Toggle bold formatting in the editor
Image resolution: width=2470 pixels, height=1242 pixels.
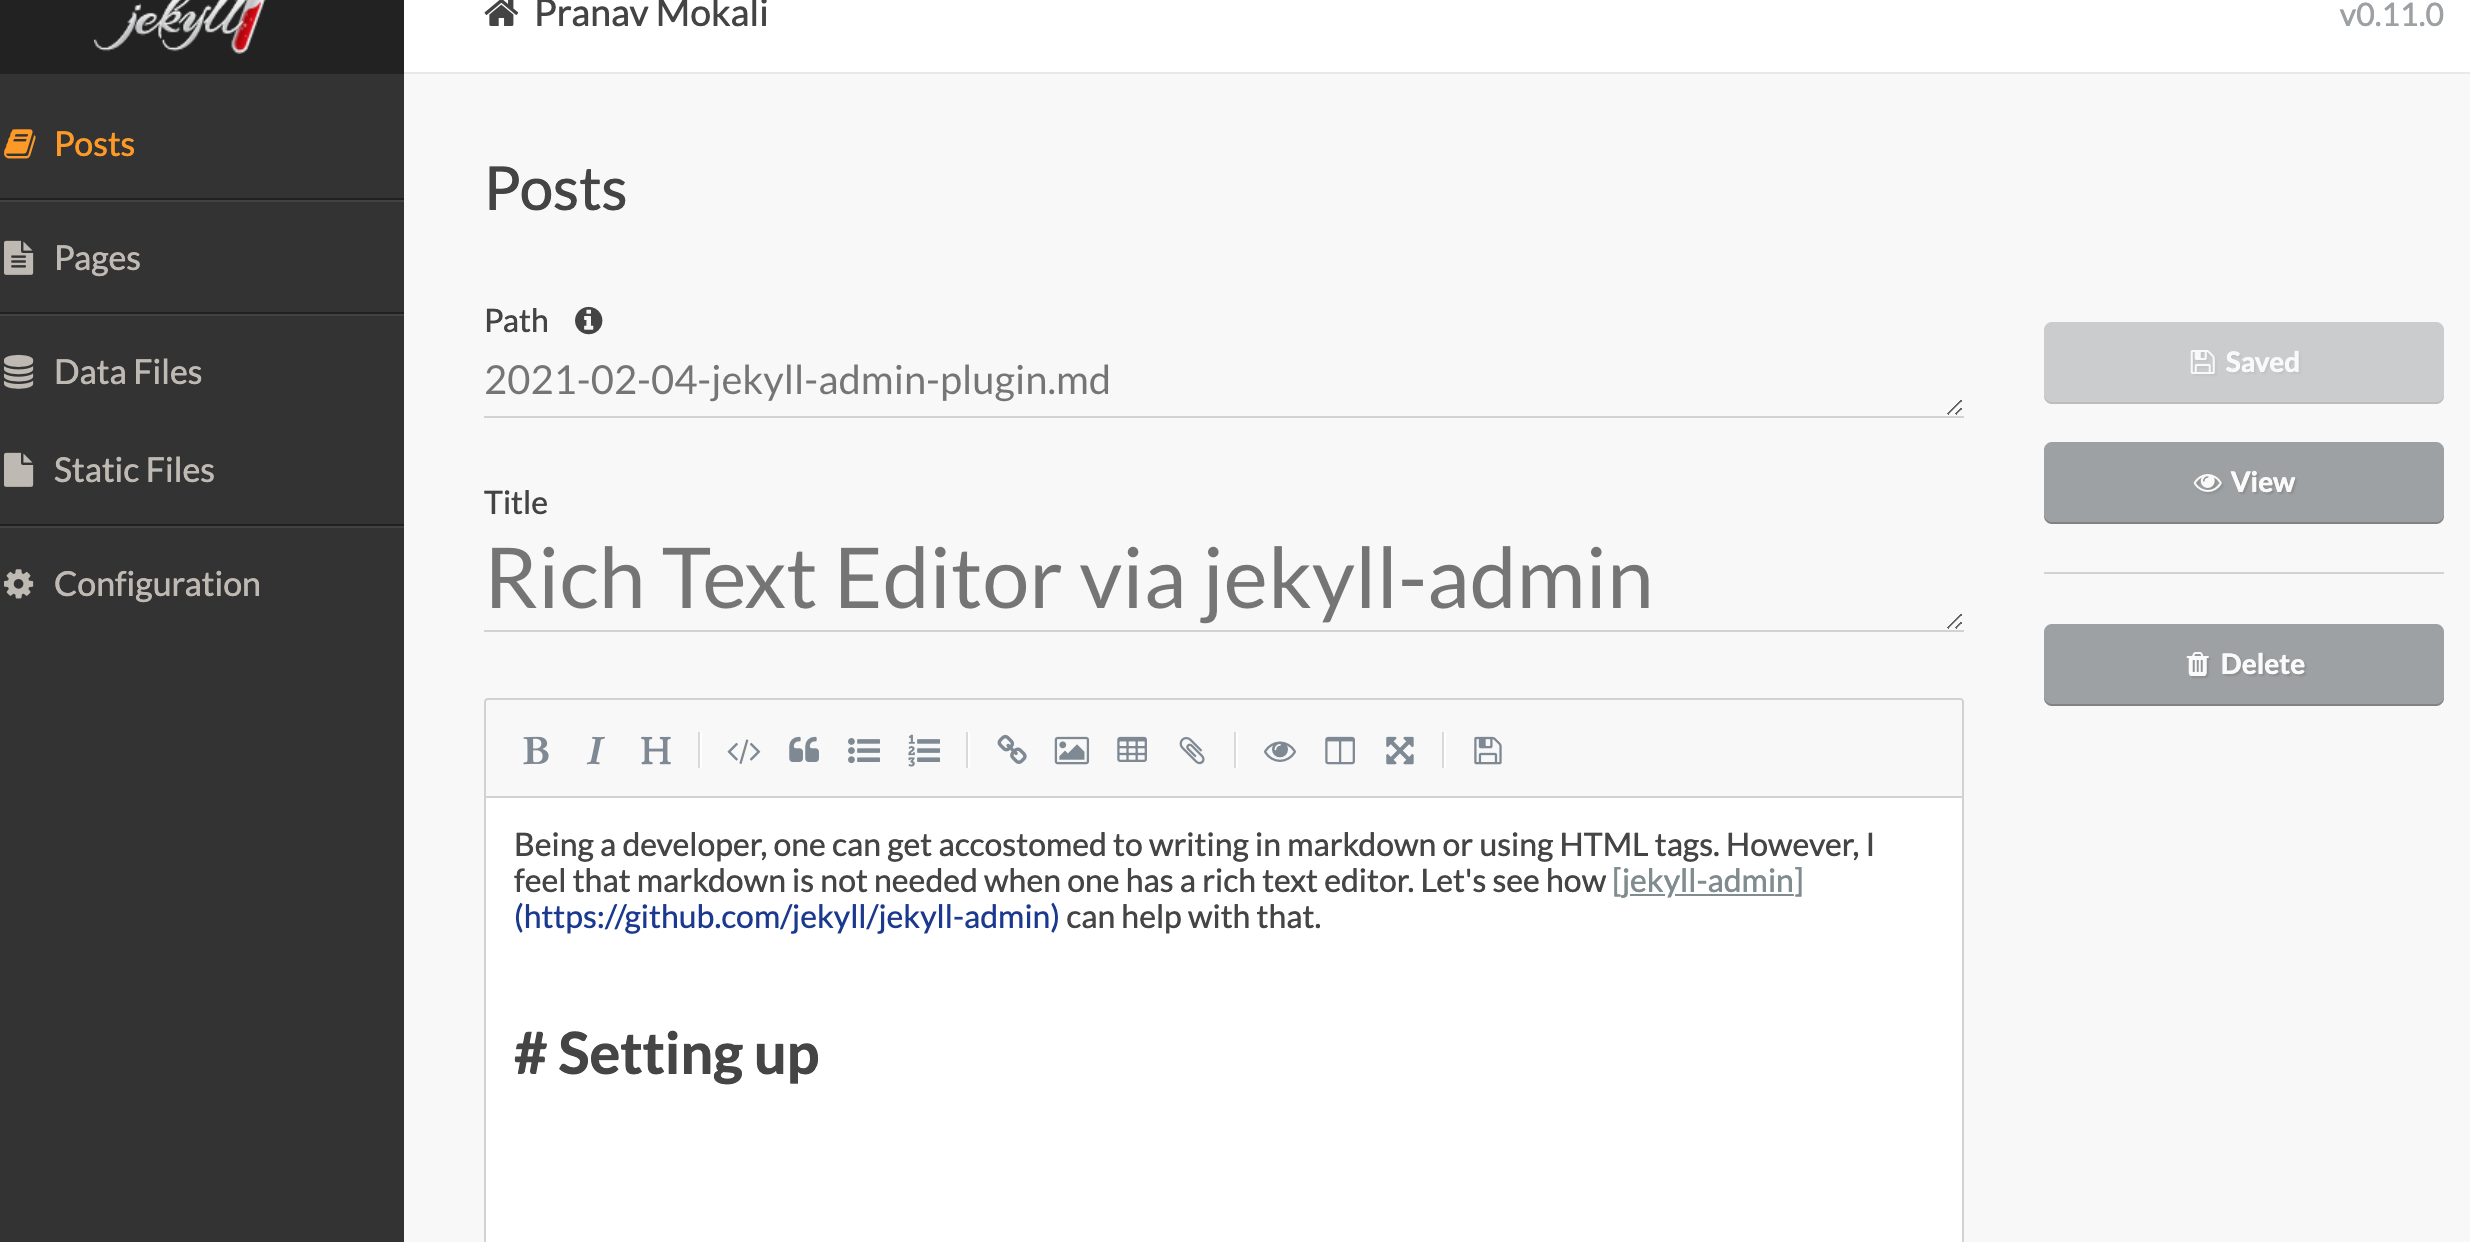(537, 751)
